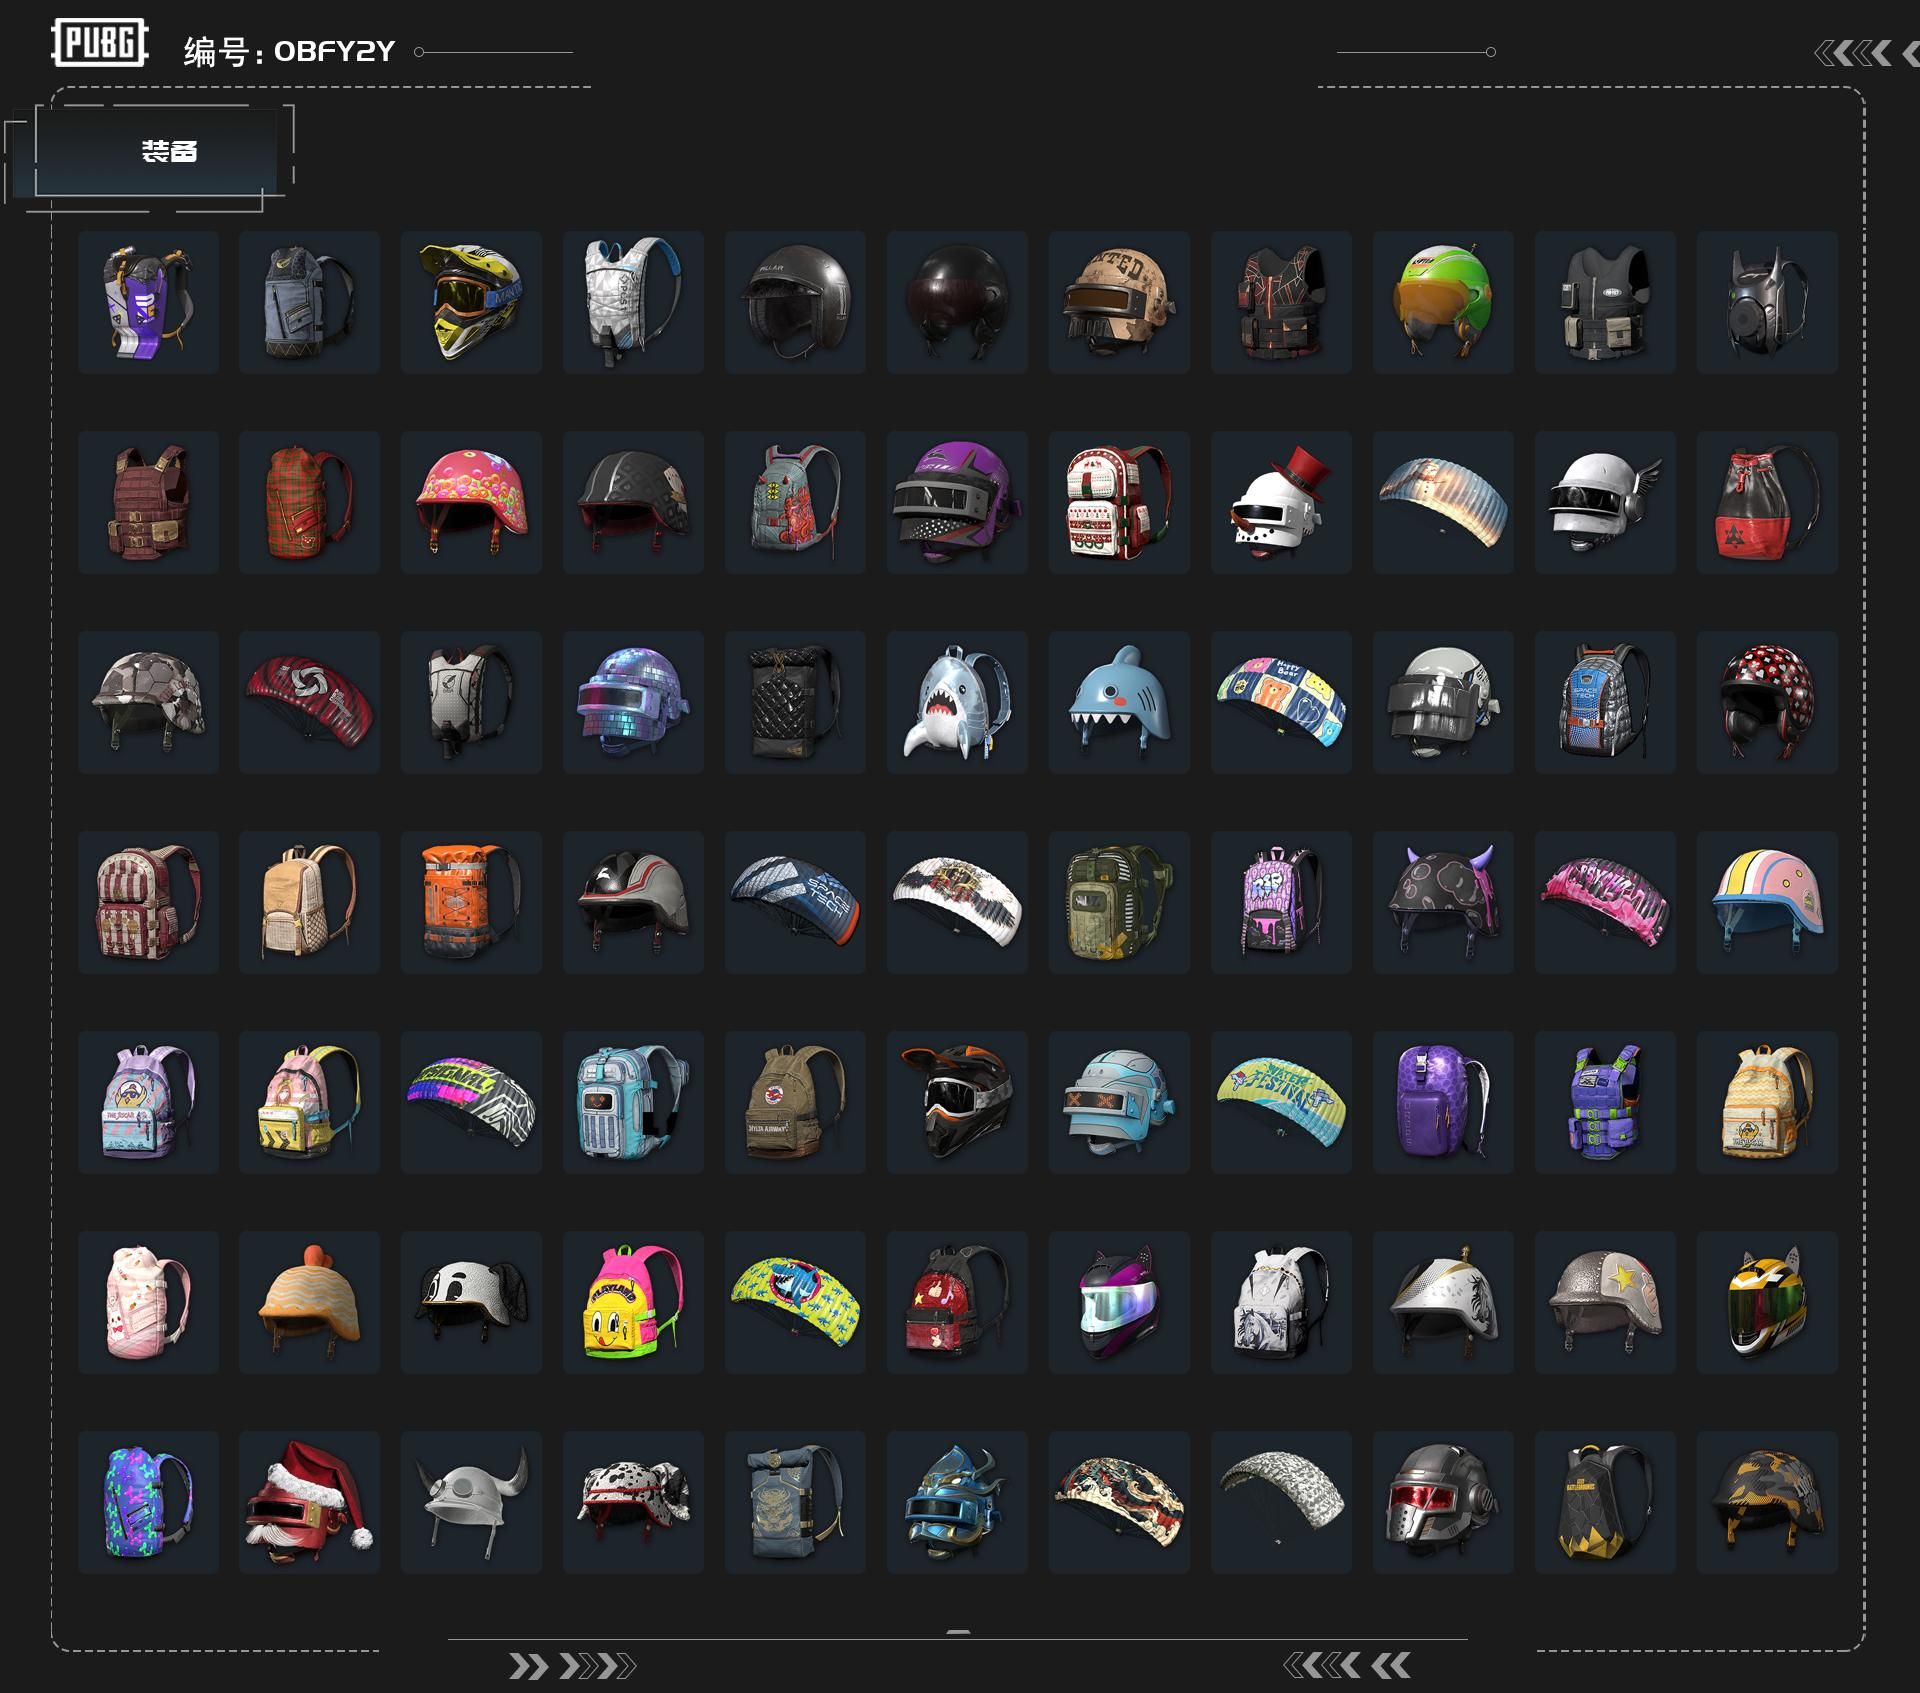This screenshot has width=1920, height=1693.
Task: Click the PUBG logo
Action: (x=99, y=43)
